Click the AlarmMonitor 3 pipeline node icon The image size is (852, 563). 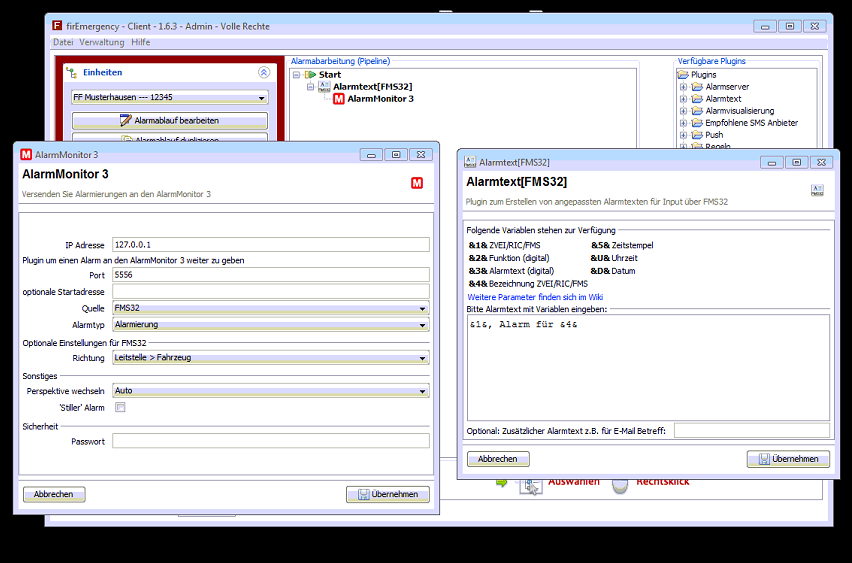point(339,99)
